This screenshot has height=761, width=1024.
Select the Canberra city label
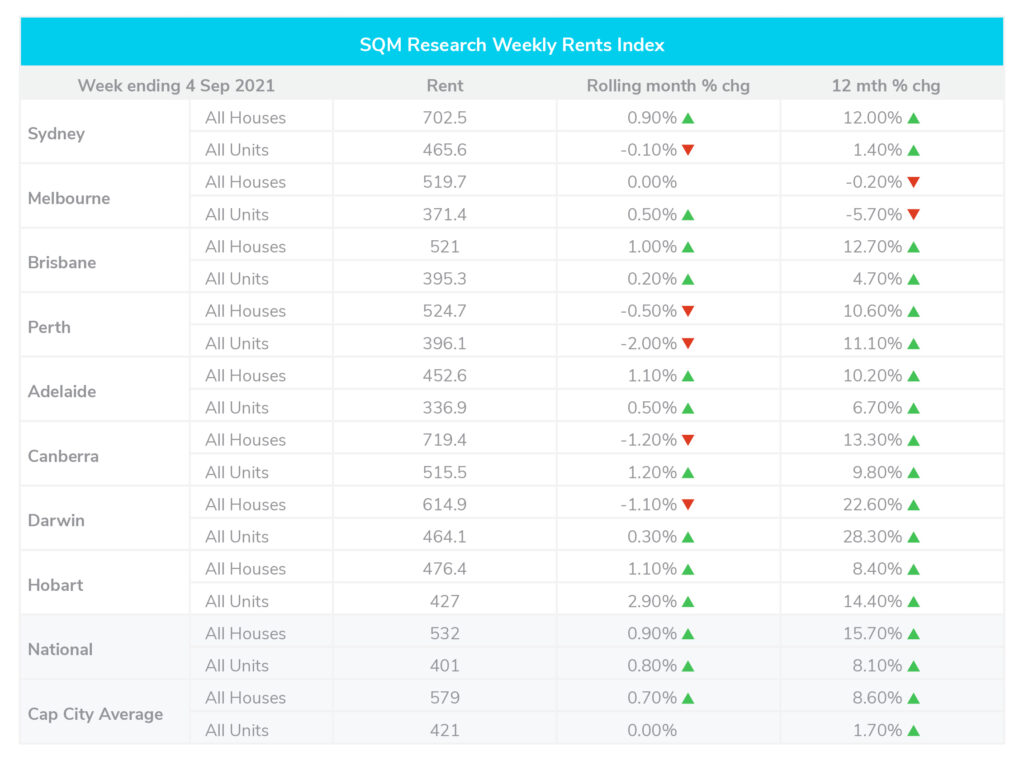pos(63,456)
